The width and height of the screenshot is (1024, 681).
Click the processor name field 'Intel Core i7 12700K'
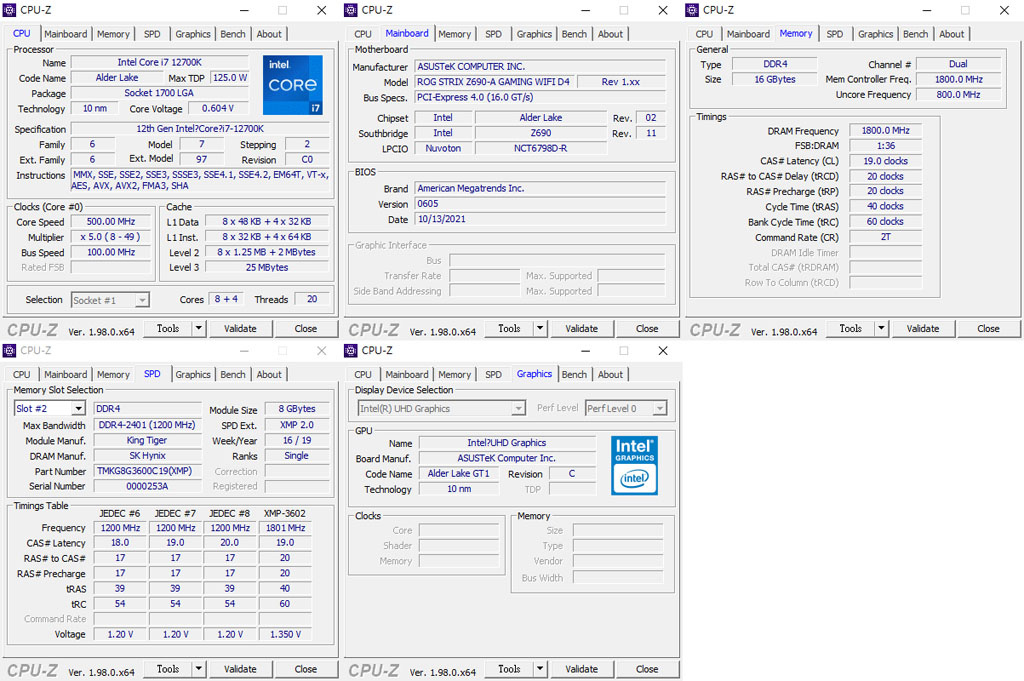160,63
